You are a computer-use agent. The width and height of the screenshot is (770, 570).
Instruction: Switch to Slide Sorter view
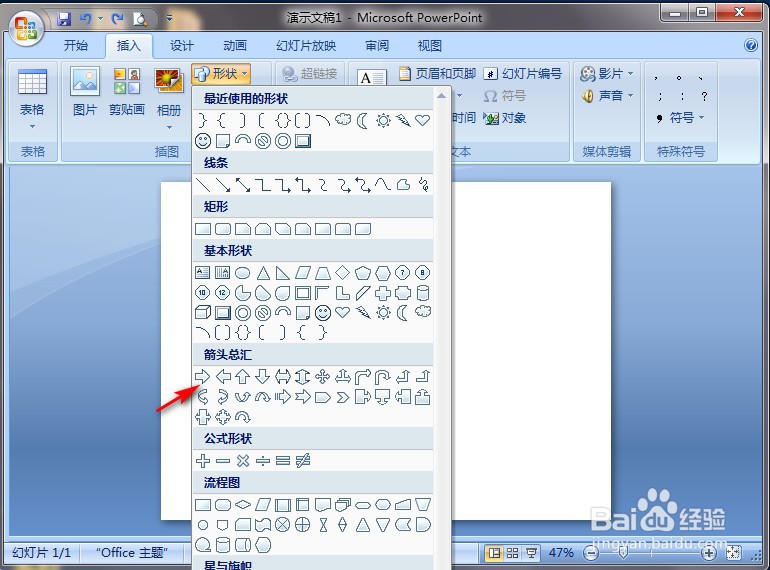[x=512, y=553]
